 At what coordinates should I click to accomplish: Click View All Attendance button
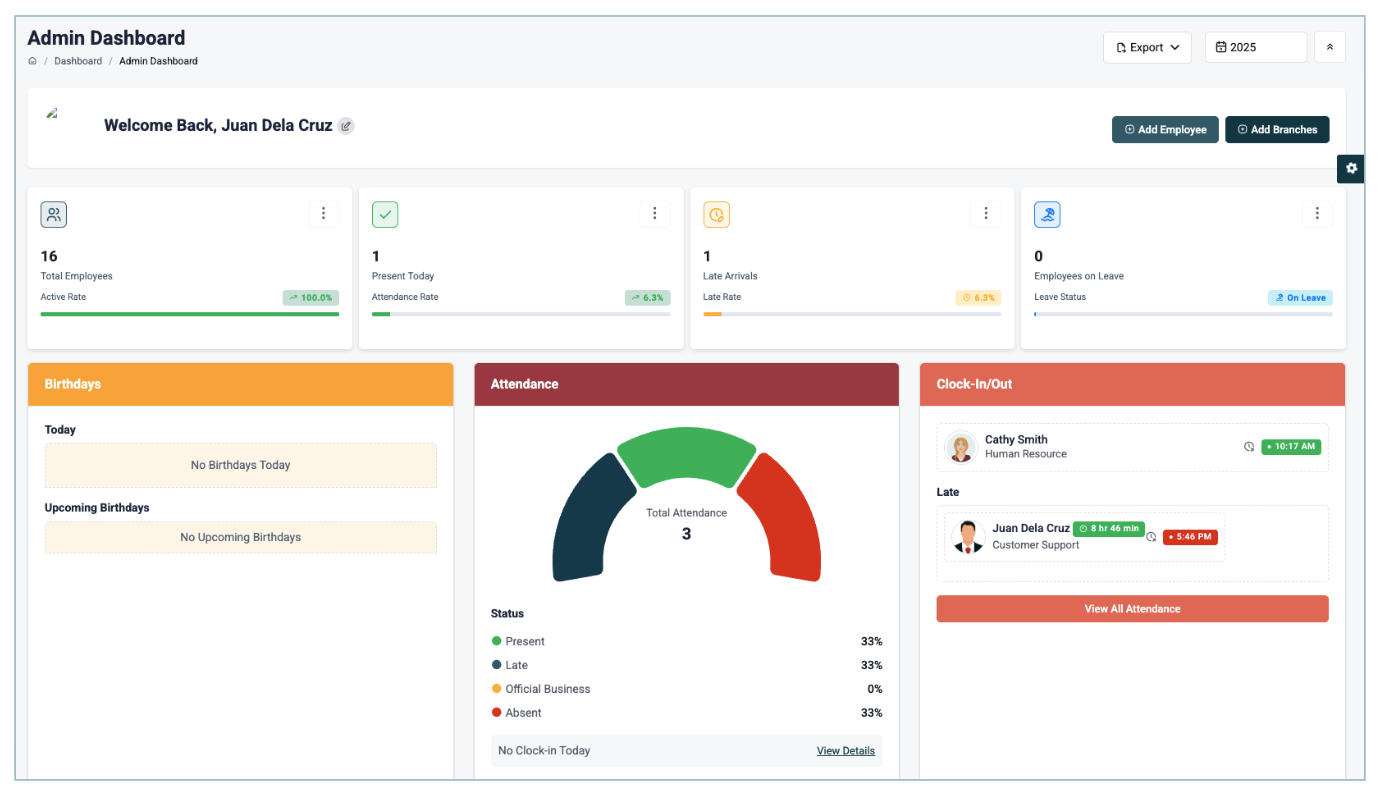coord(1132,609)
